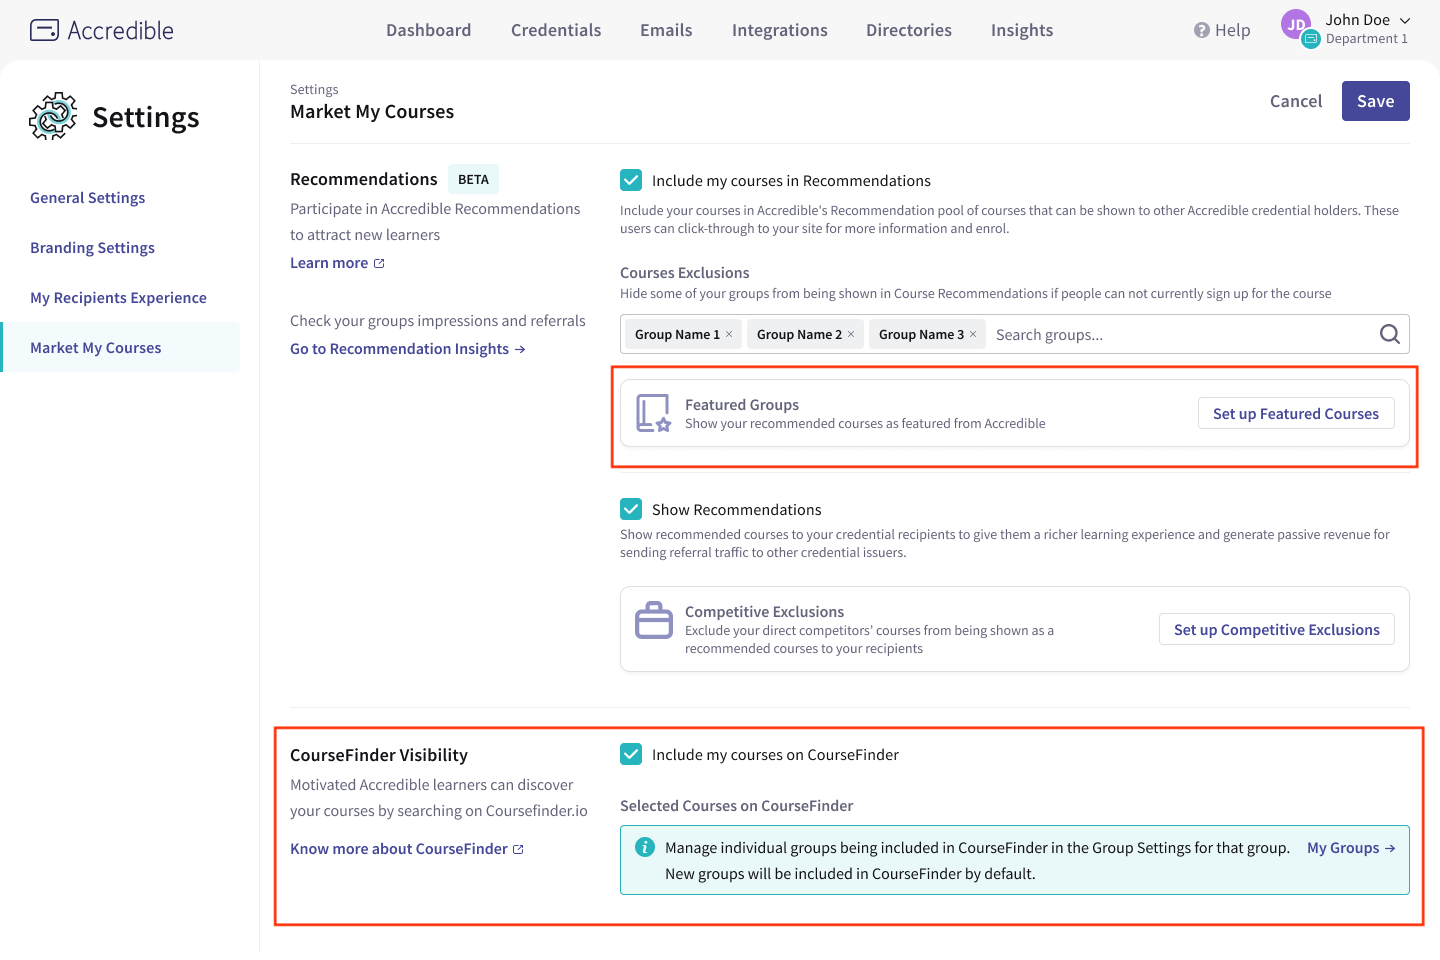Click the external link icon beside Learn more
This screenshot has height=960, width=1440.
[378, 262]
